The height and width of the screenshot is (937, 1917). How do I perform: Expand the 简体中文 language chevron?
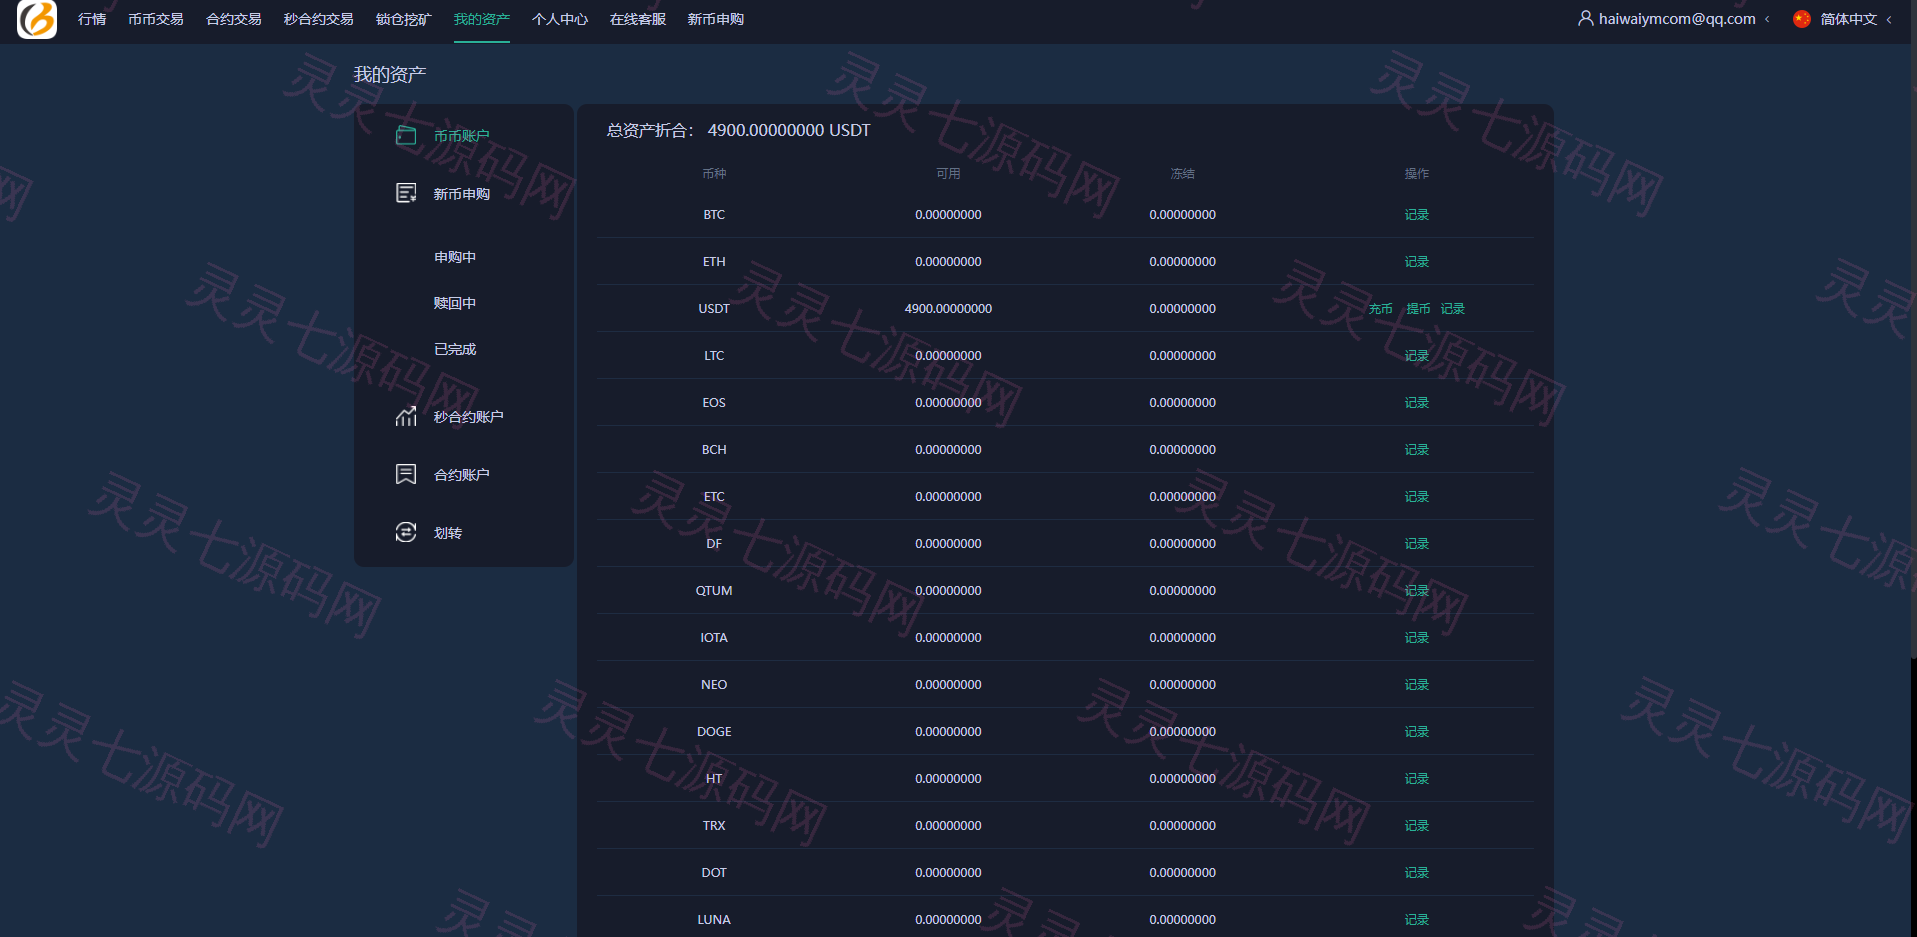[x=1889, y=19]
